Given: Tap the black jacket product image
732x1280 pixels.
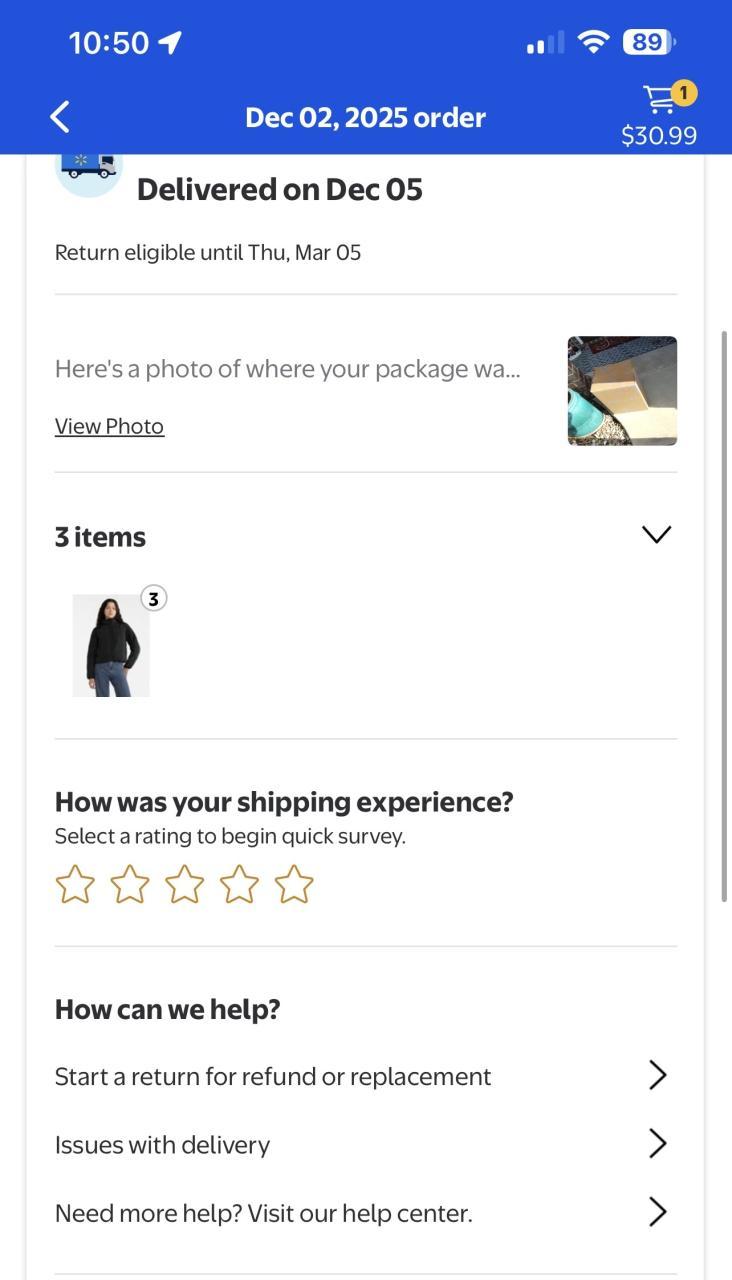Looking at the screenshot, I should (111, 645).
